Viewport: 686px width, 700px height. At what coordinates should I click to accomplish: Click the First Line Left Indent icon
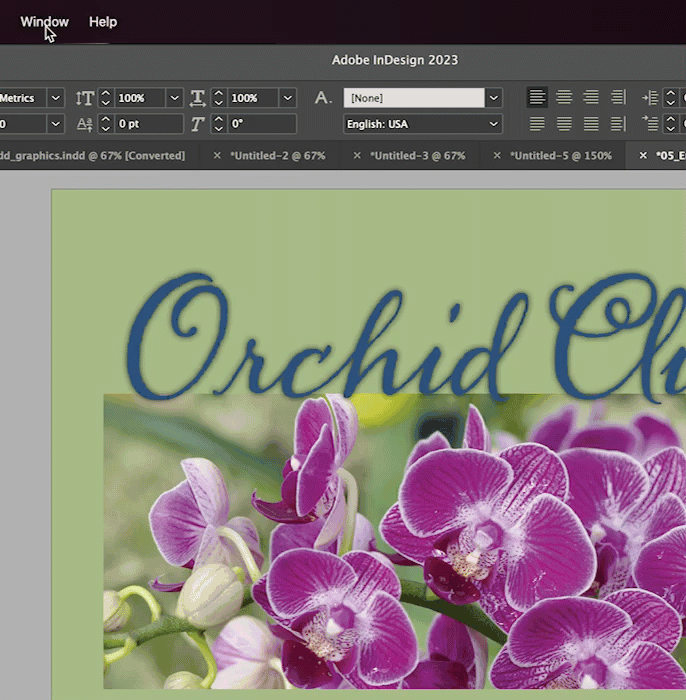coord(650,124)
